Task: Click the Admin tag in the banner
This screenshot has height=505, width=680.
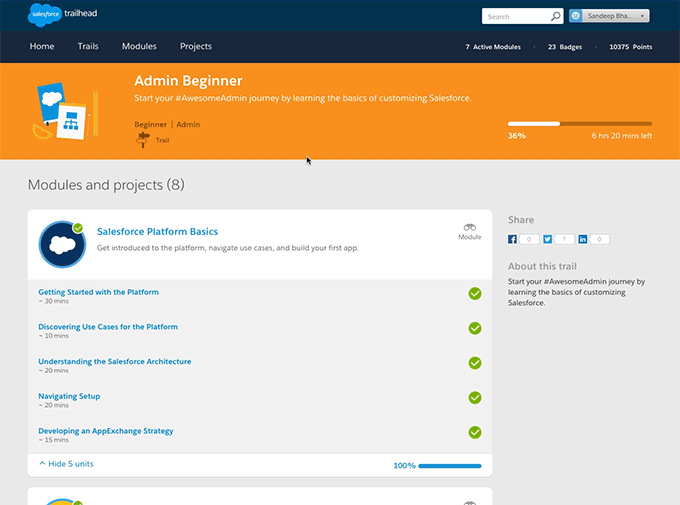Action: pos(188,125)
